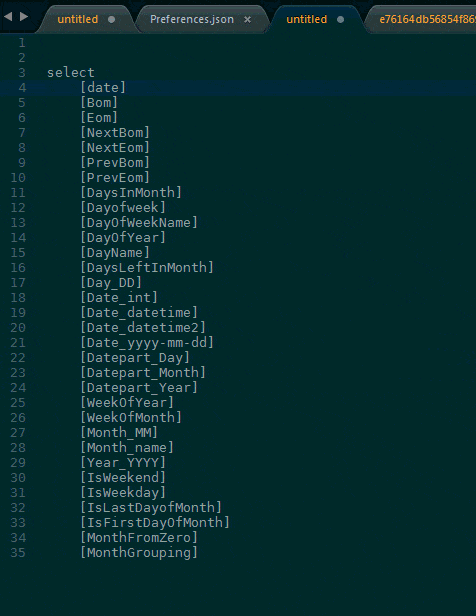
Task: Open the Preferences.json tab
Action: [x=192, y=19]
